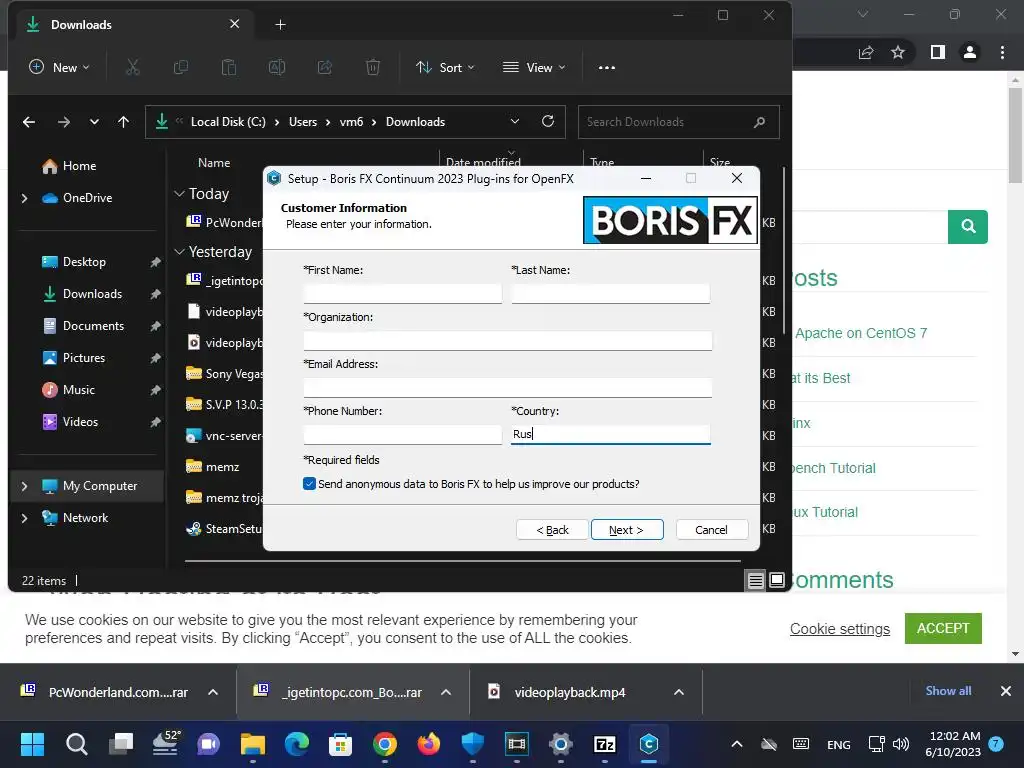The image size is (1024, 768).
Task: Open the Apache on CentOS 7 post link
Action: pyautogui.click(x=861, y=333)
